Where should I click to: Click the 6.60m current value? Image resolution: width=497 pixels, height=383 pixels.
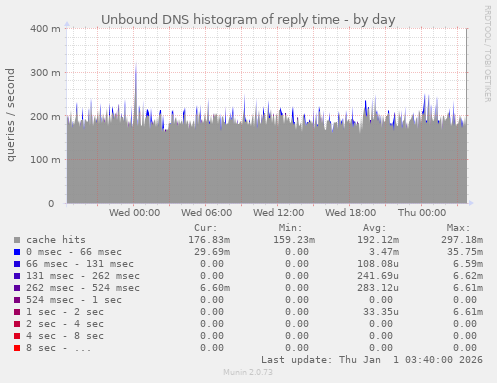click(x=215, y=288)
